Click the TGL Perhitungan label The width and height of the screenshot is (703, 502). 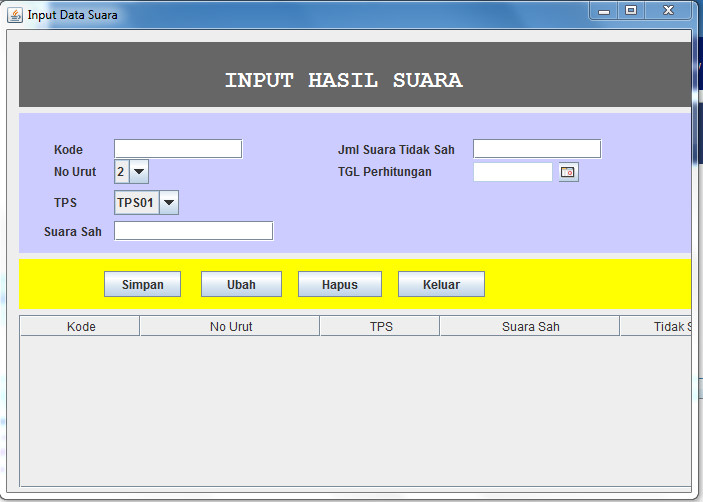point(385,172)
